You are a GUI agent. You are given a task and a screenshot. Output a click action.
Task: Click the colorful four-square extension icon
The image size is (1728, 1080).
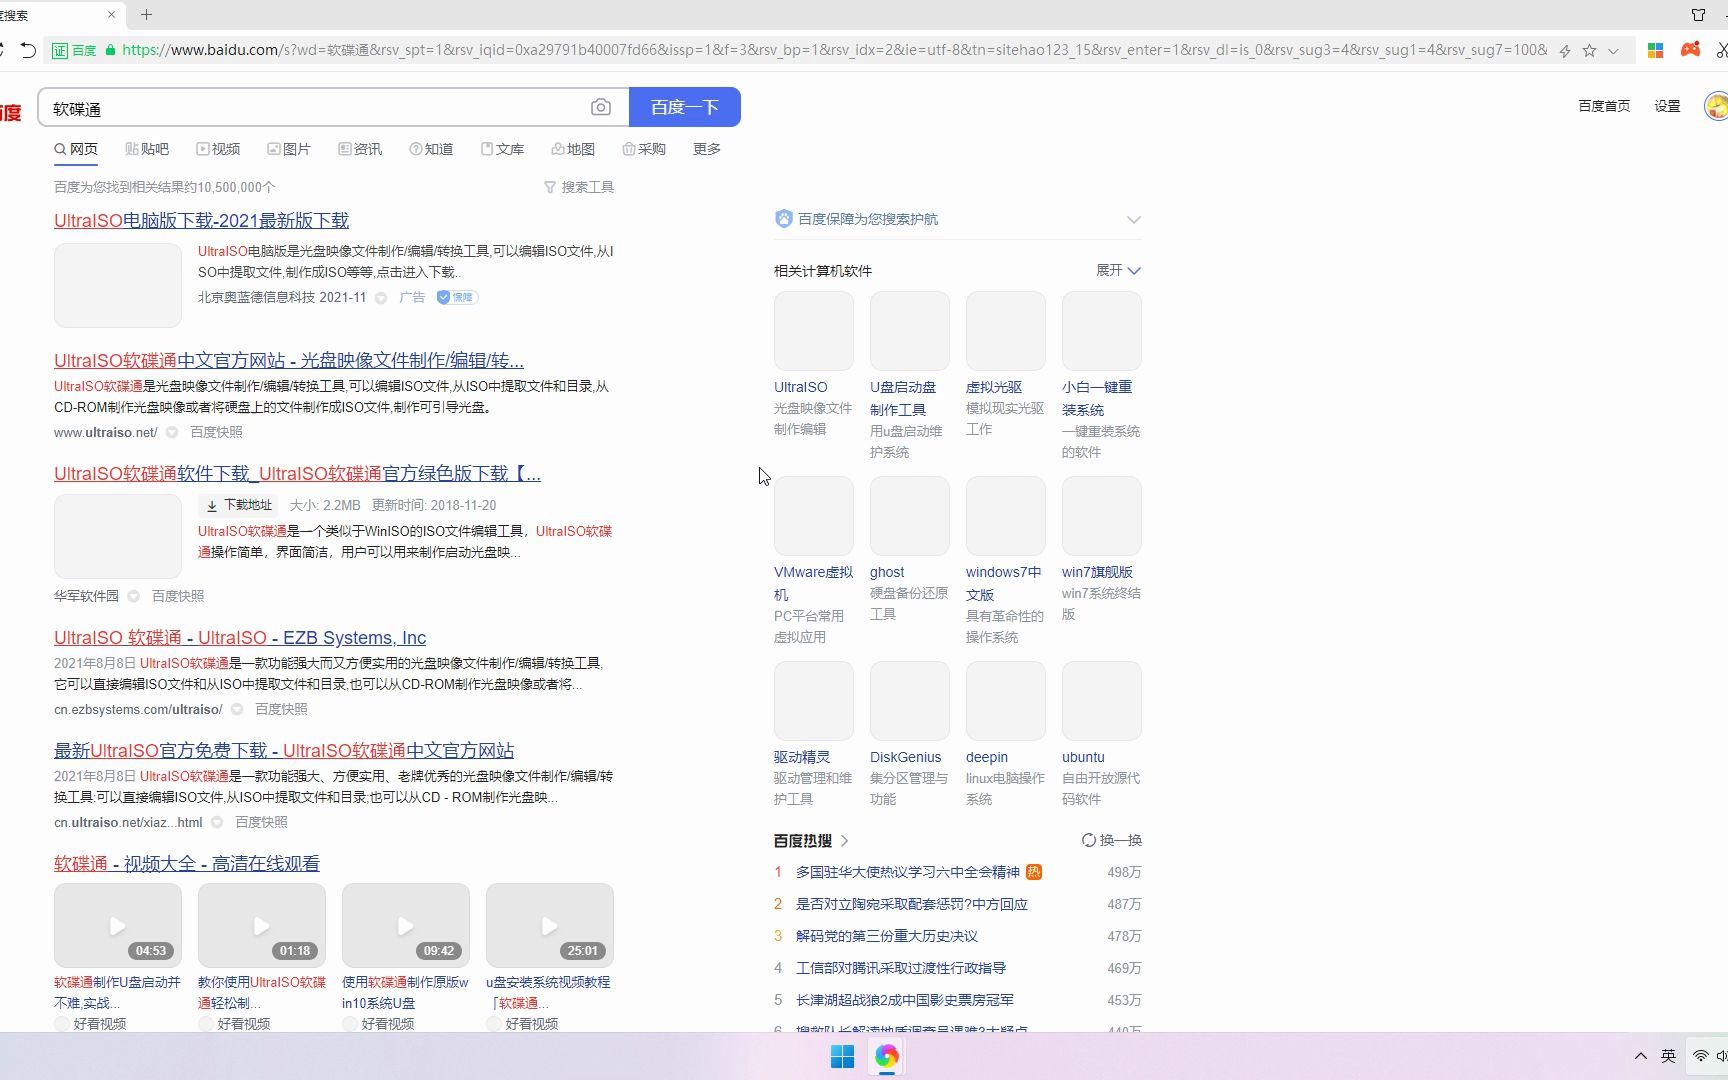(1655, 50)
